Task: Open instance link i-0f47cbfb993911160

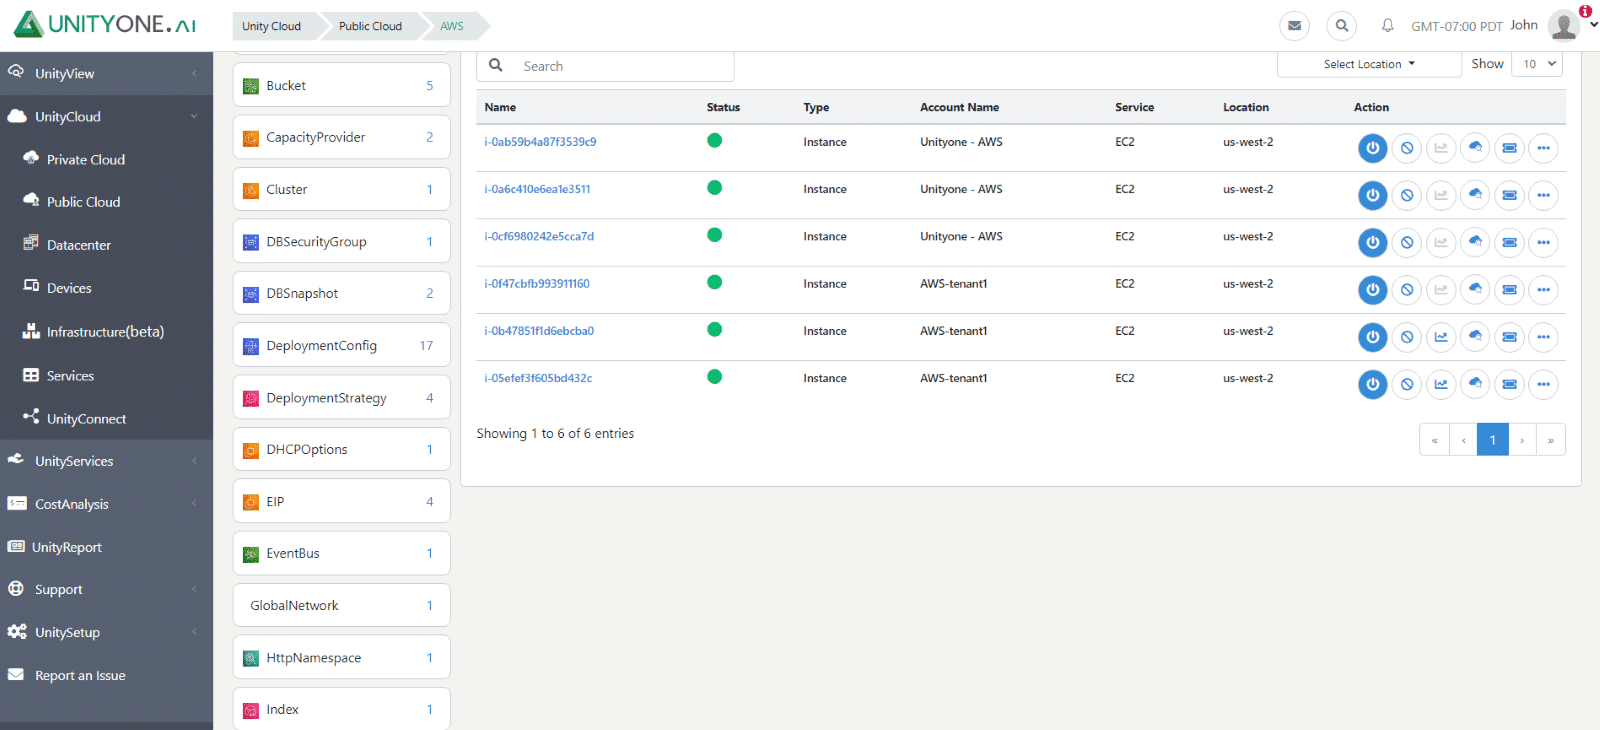Action: 537,284
